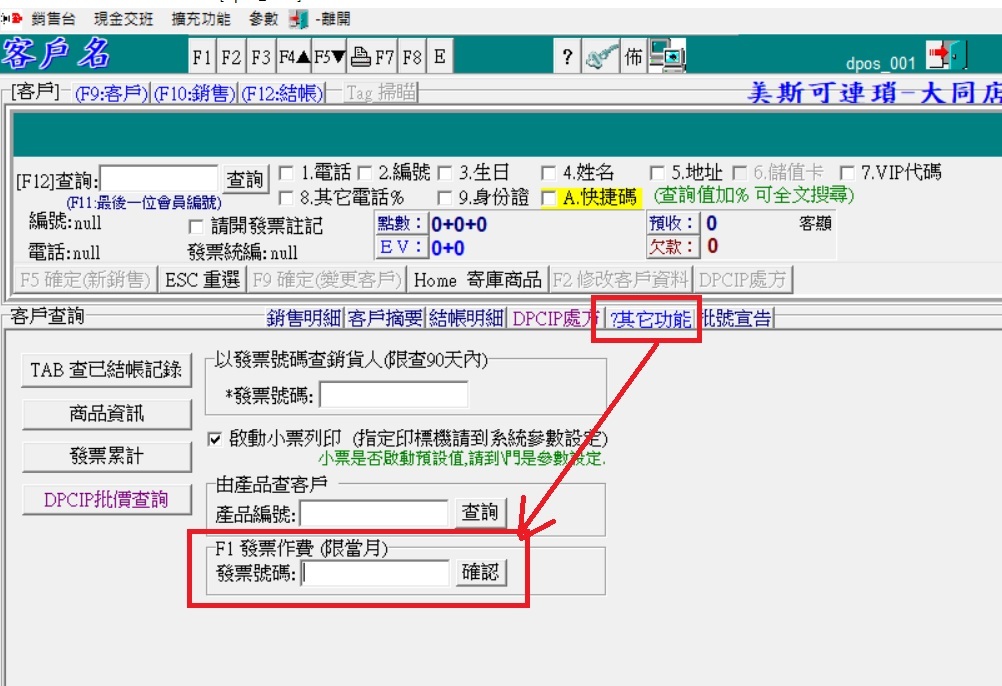Click the 發票號碼 field under F1 發票作廢

(x=375, y=573)
